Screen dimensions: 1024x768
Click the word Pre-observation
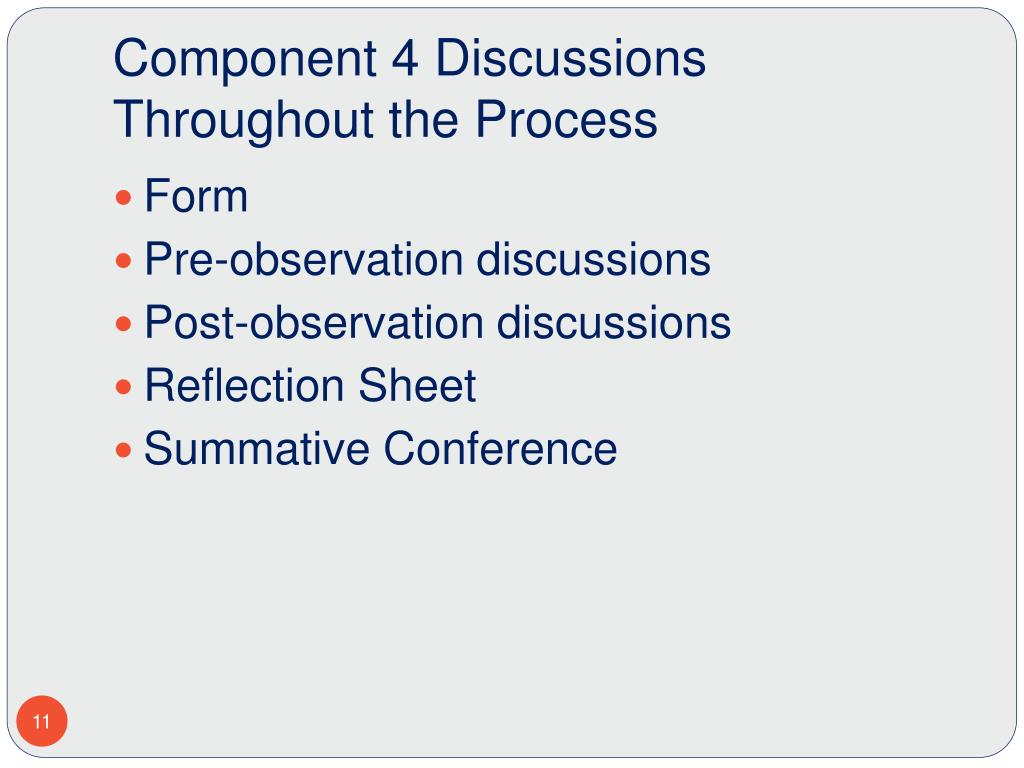(304, 259)
